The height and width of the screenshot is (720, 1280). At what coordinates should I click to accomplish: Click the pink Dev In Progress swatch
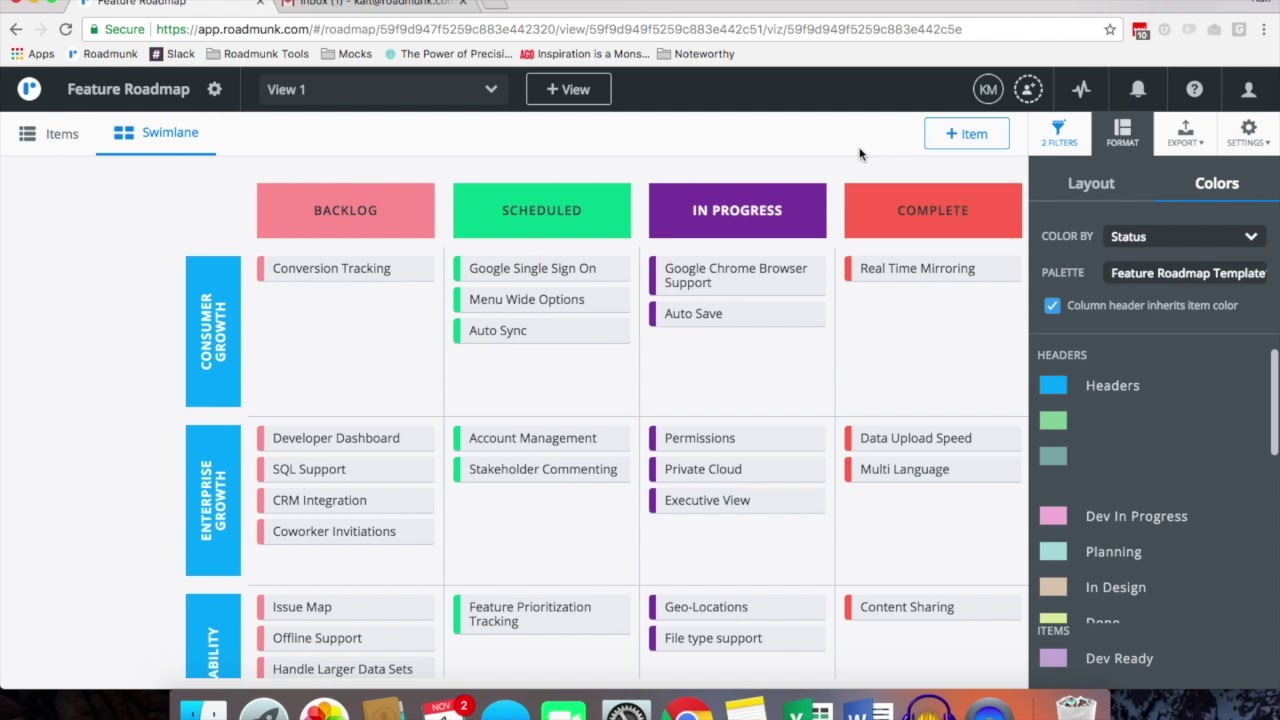(x=1053, y=516)
